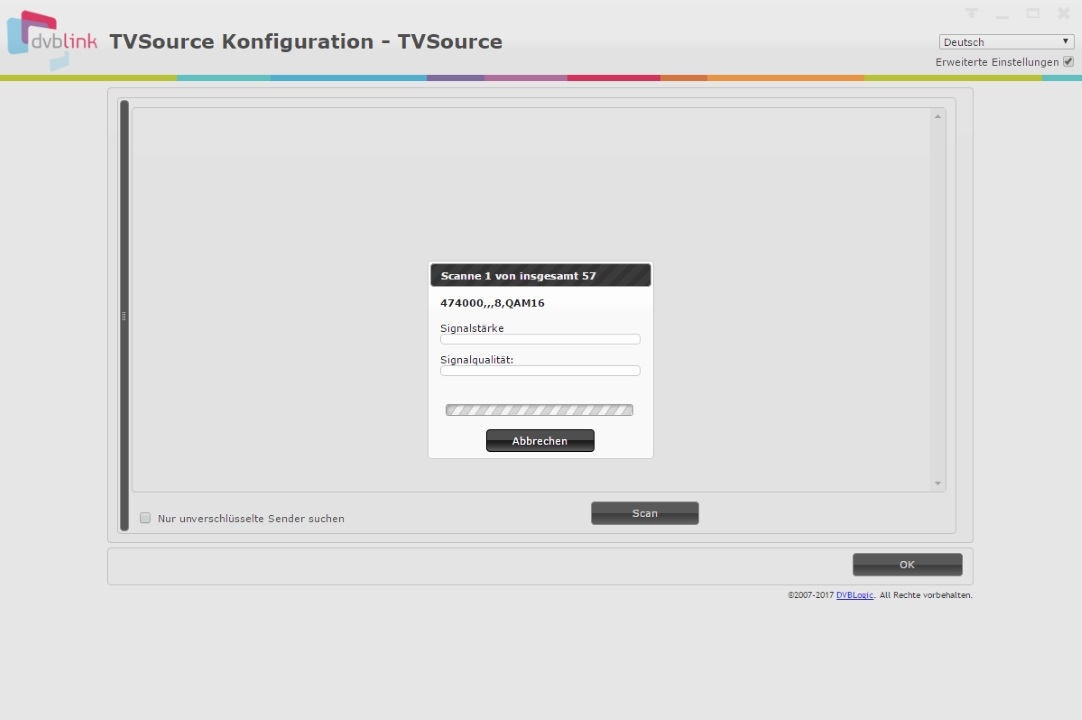Screen dimensions: 1082x720
Task: Click the results list scrollbar track
Action: [x=937, y=300]
